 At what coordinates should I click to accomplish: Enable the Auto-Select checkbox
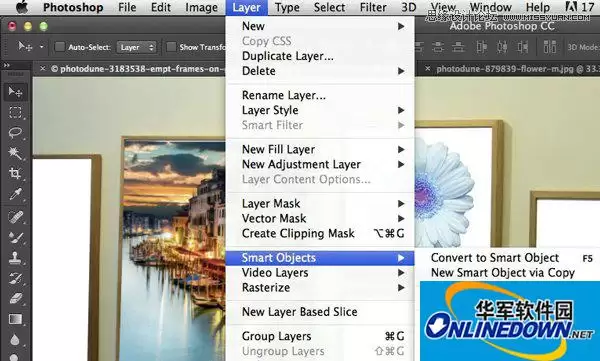pos(59,47)
